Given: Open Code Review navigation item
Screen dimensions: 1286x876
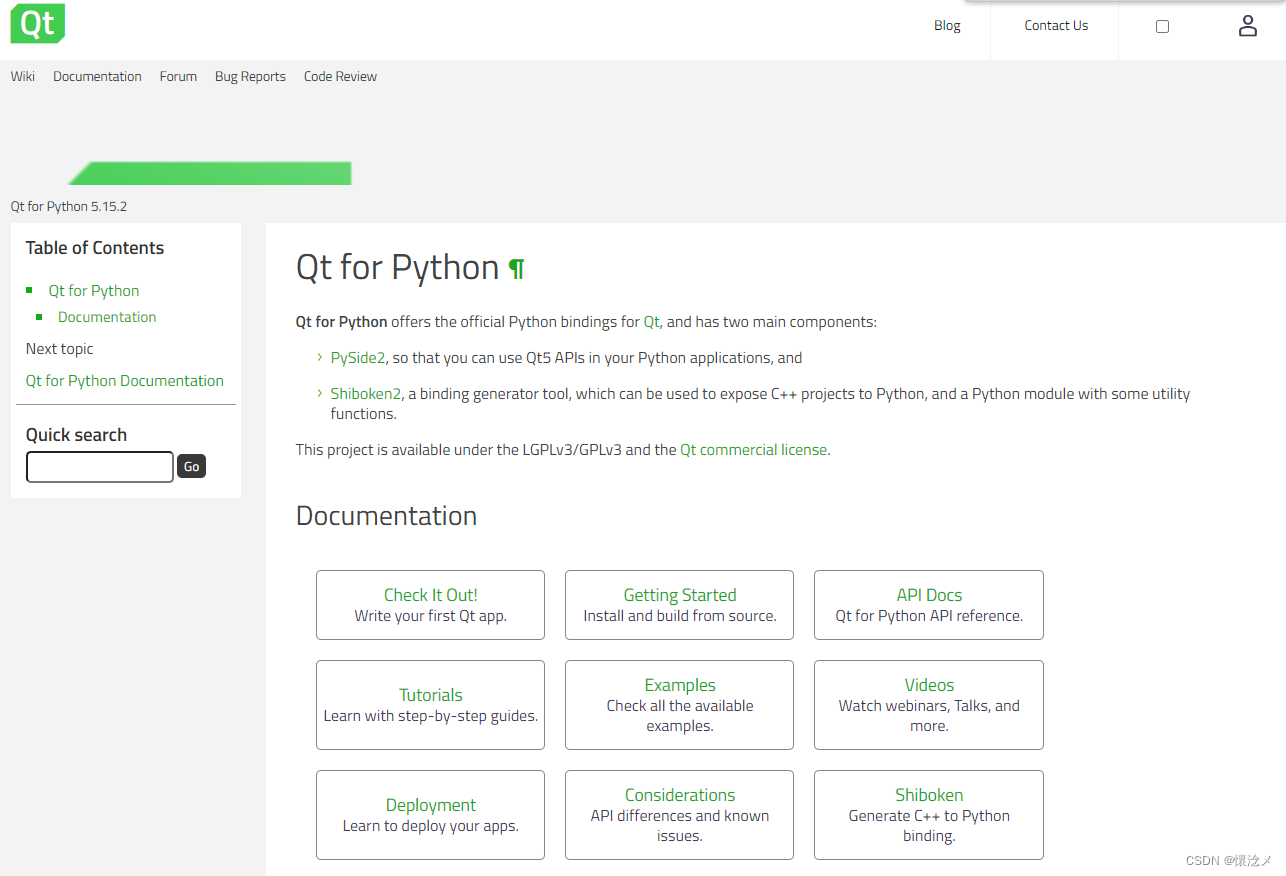Looking at the screenshot, I should (x=340, y=76).
